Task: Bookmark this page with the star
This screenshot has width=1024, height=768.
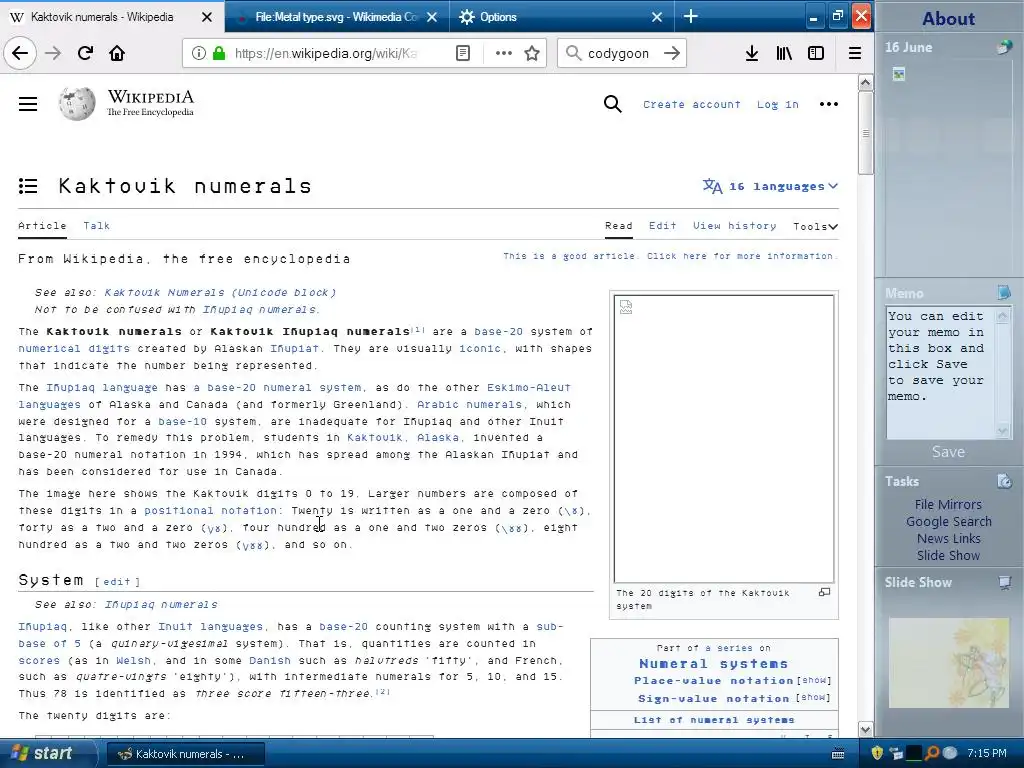Action: point(532,53)
